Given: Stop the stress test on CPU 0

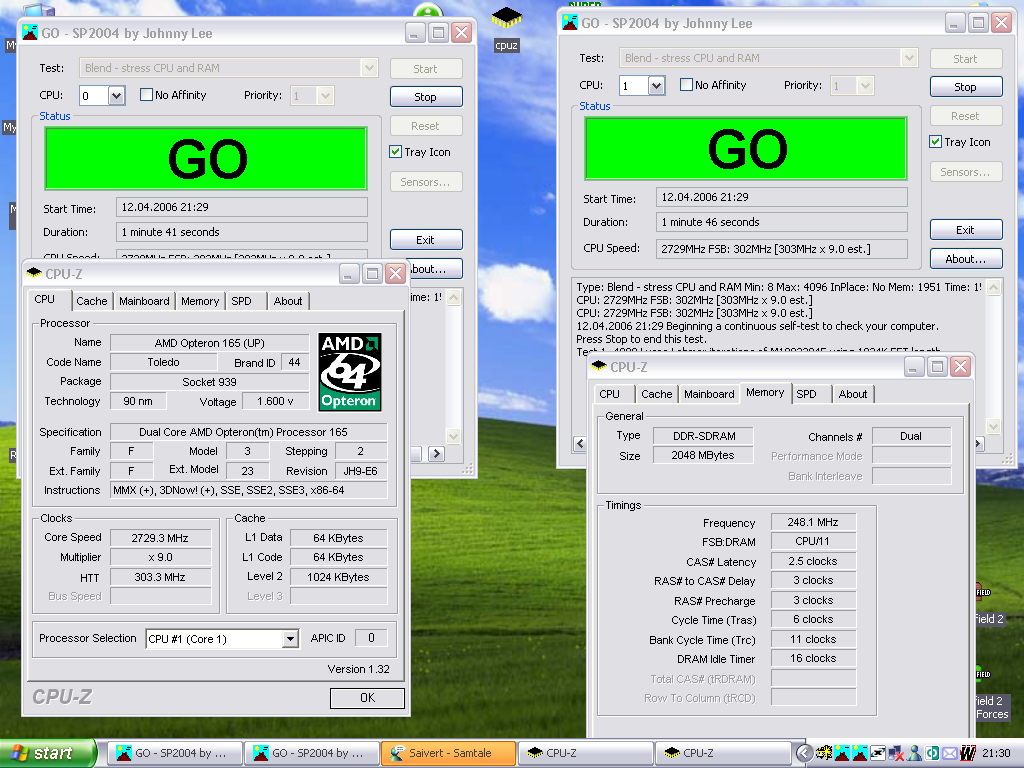Looking at the screenshot, I should 426,97.
